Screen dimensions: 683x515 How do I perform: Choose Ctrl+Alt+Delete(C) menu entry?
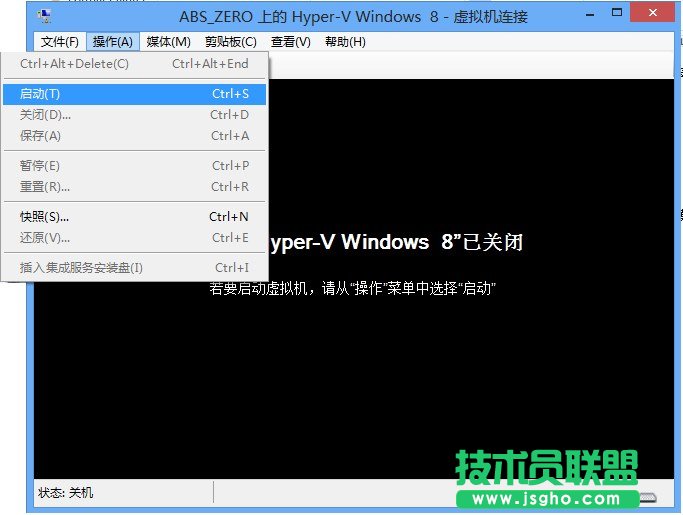(134, 64)
